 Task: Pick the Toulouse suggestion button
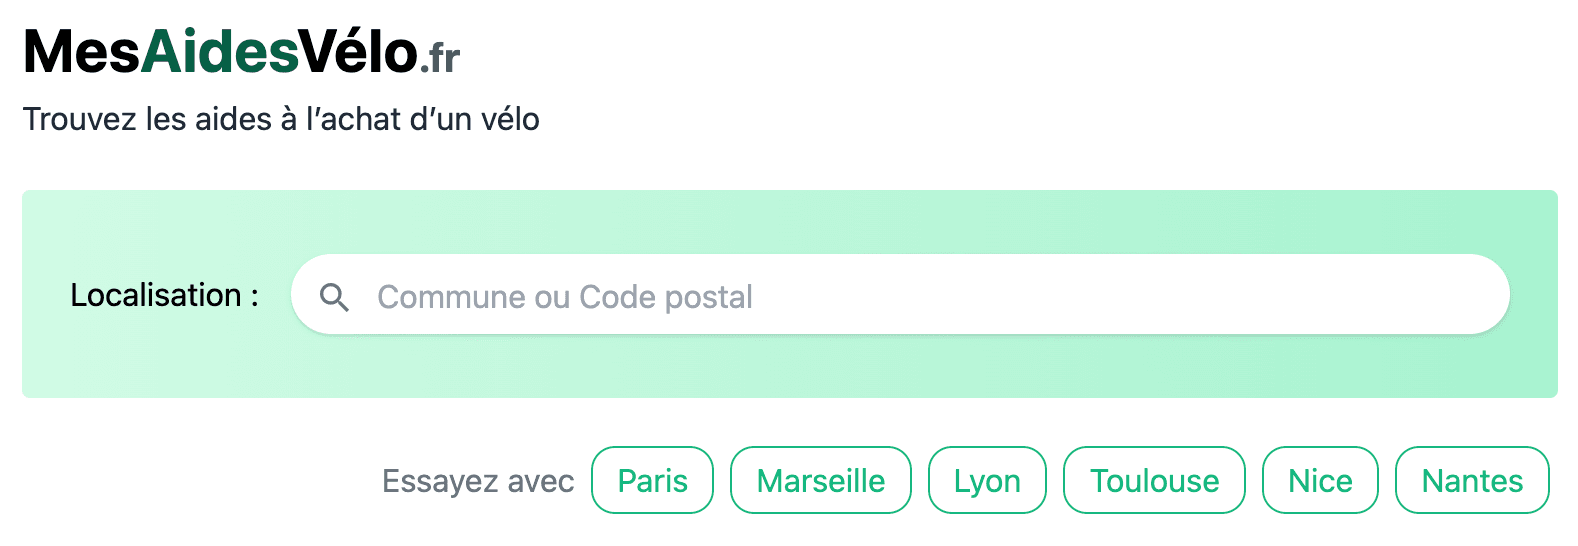pos(1154,481)
